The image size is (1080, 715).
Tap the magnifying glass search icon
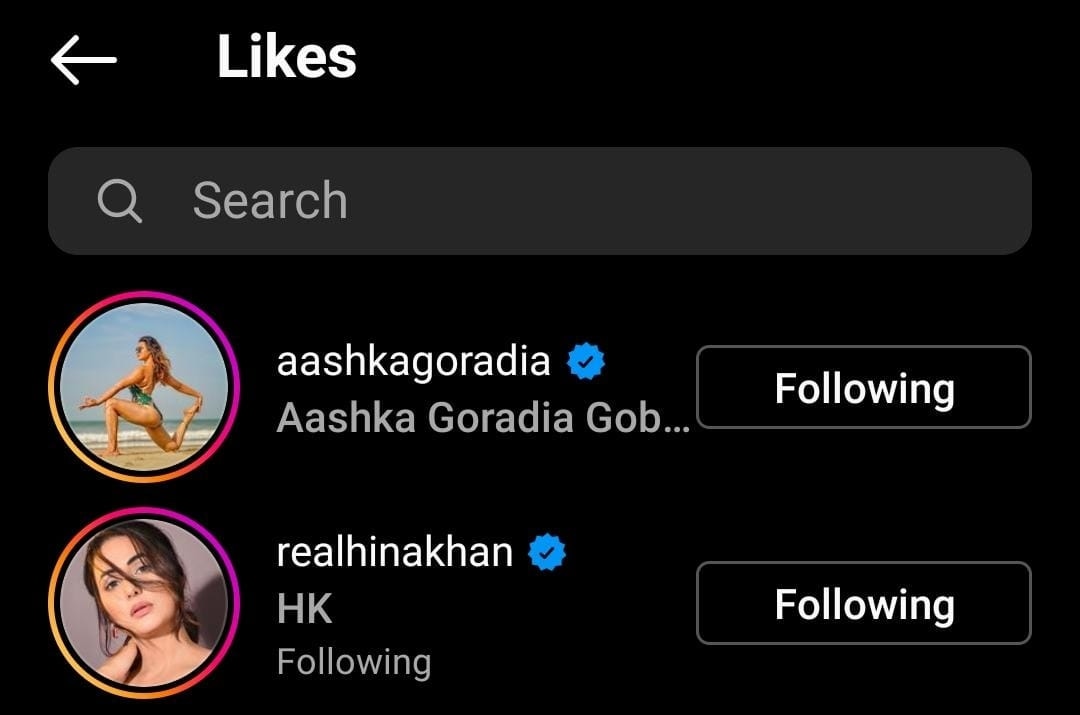tap(120, 201)
